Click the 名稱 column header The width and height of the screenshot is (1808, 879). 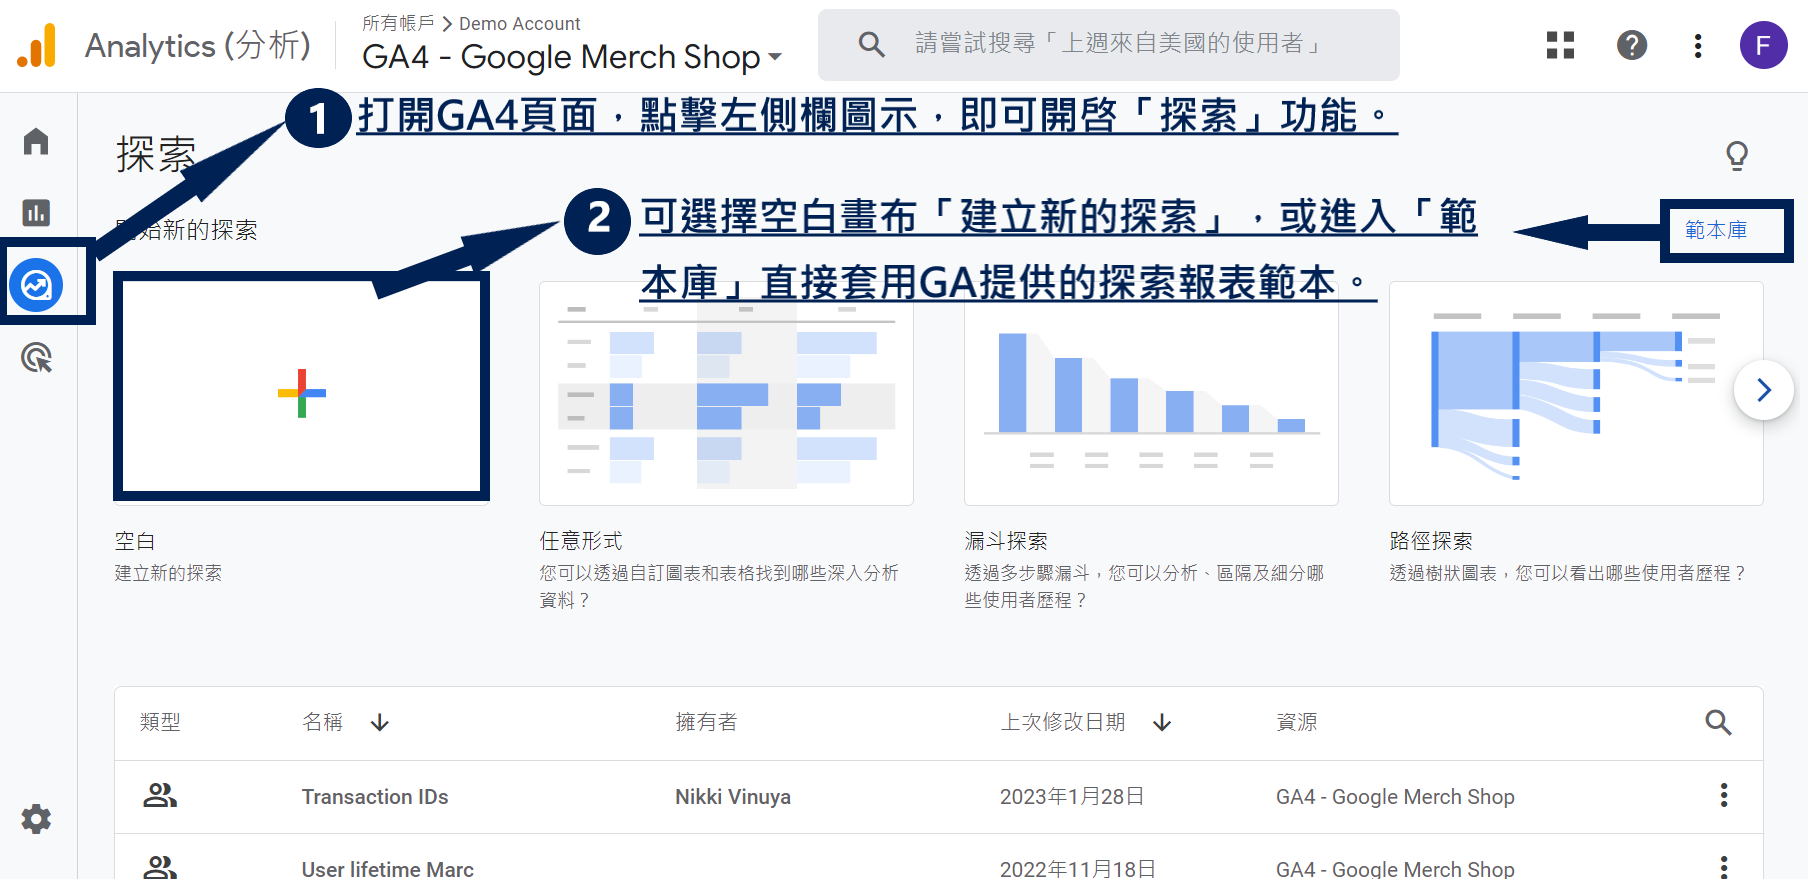click(323, 722)
